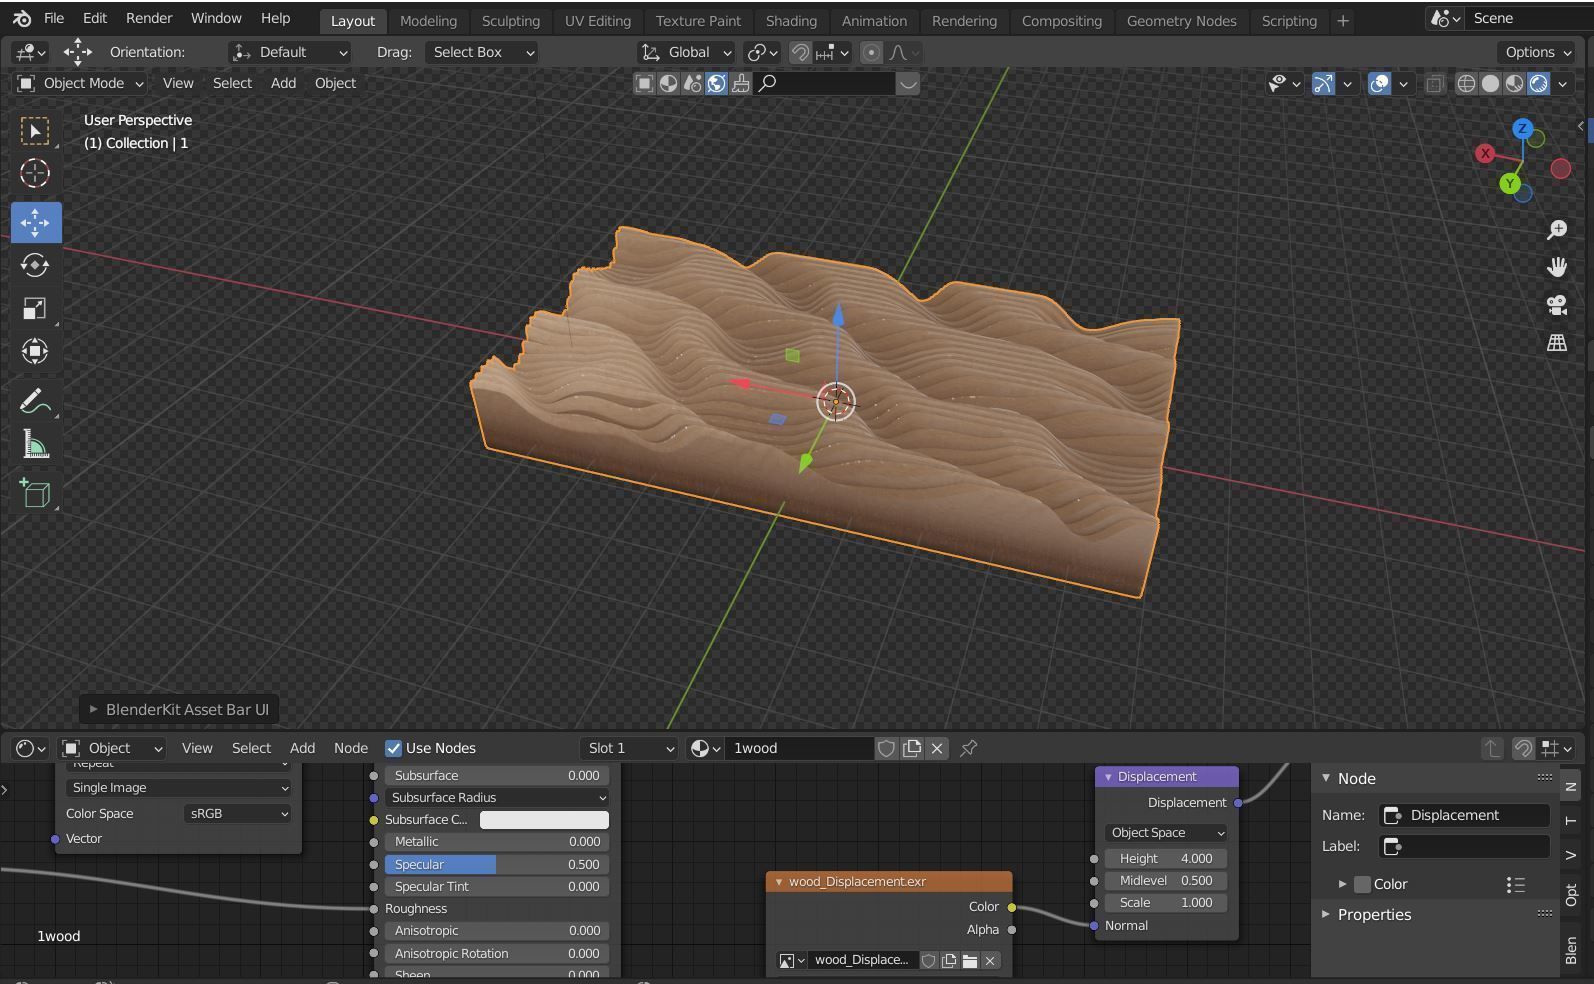Activate the Scale tool
The height and width of the screenshot is (984, 1594).
(x=35, y=308)
